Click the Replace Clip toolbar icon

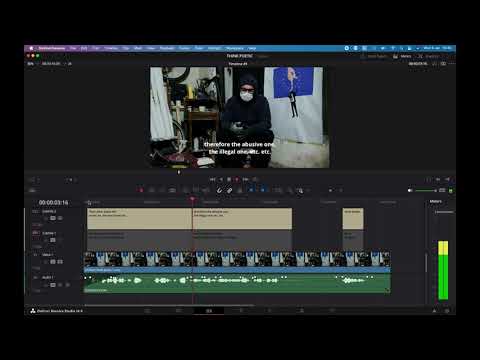pos(206,190)
